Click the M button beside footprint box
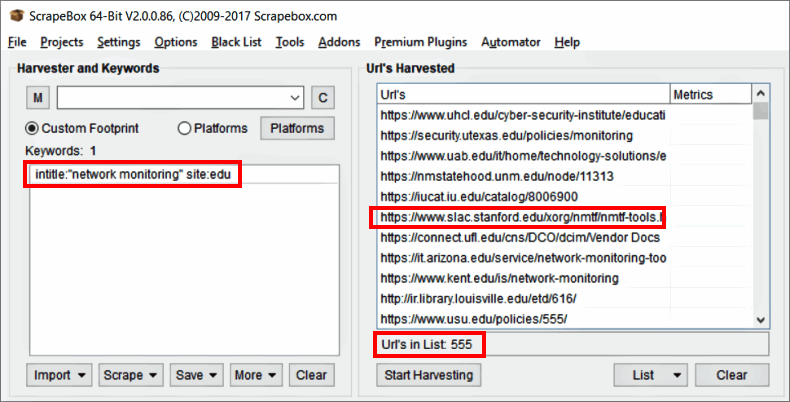This screenshot has width=790, height=402. click(x=38, y=97)
